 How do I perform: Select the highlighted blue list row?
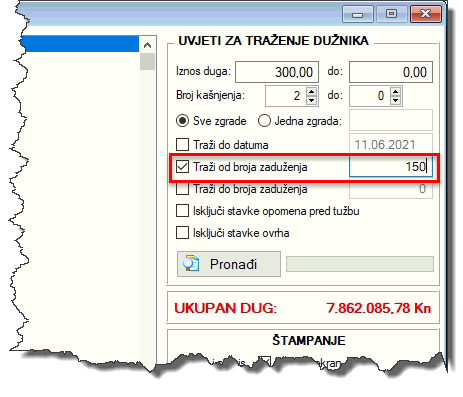tap(81, 44)
